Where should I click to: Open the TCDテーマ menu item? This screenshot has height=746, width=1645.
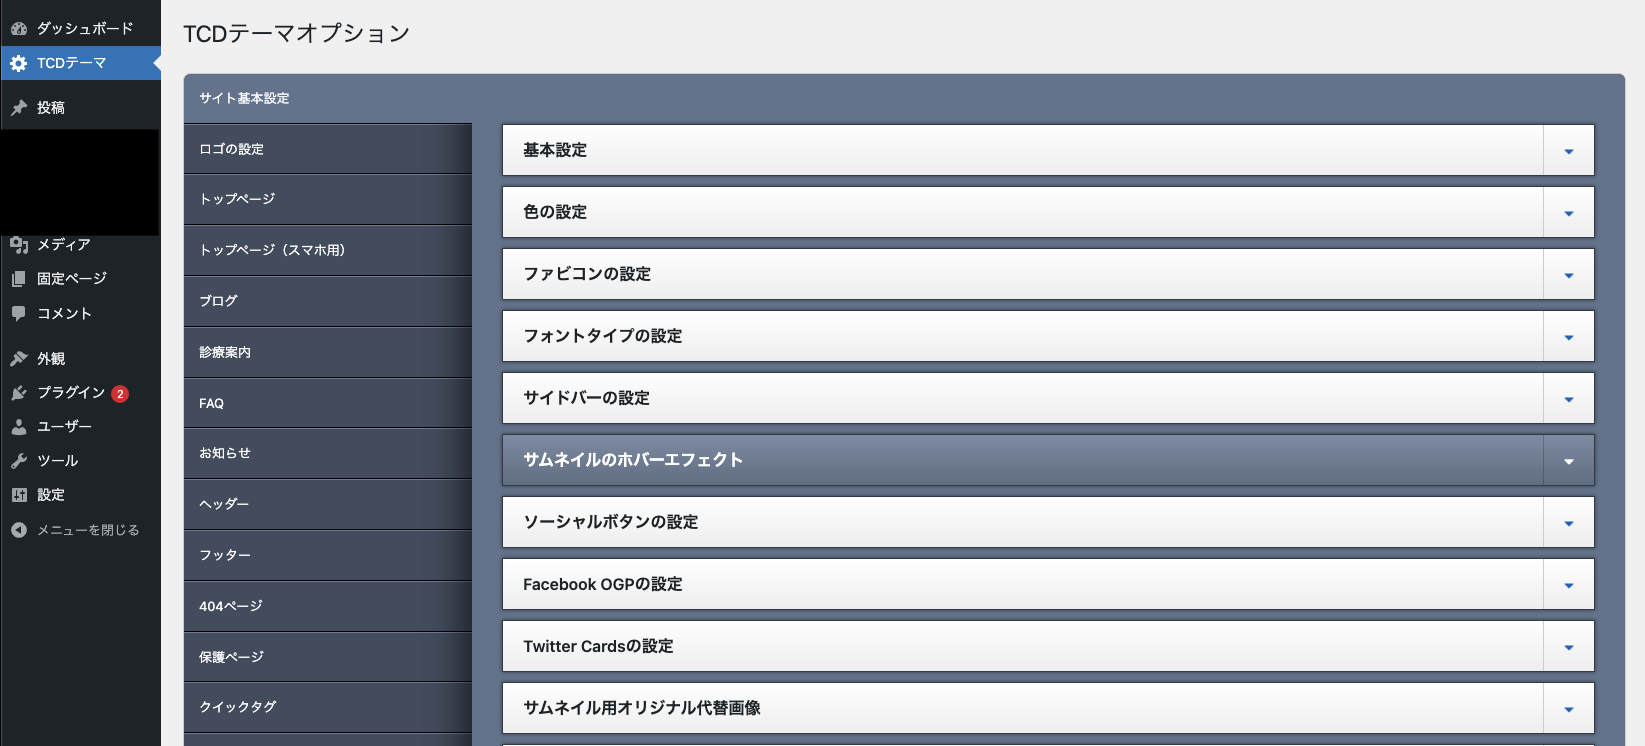[80, 63]
